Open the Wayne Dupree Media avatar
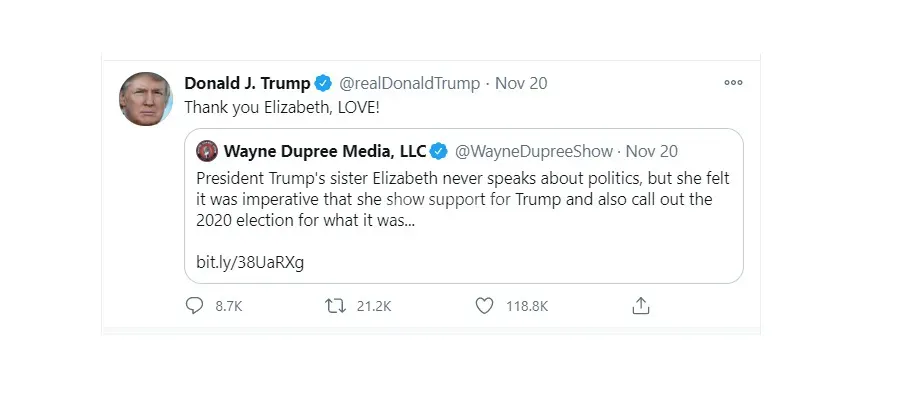 pyautogui.click(x=207, y=152)
